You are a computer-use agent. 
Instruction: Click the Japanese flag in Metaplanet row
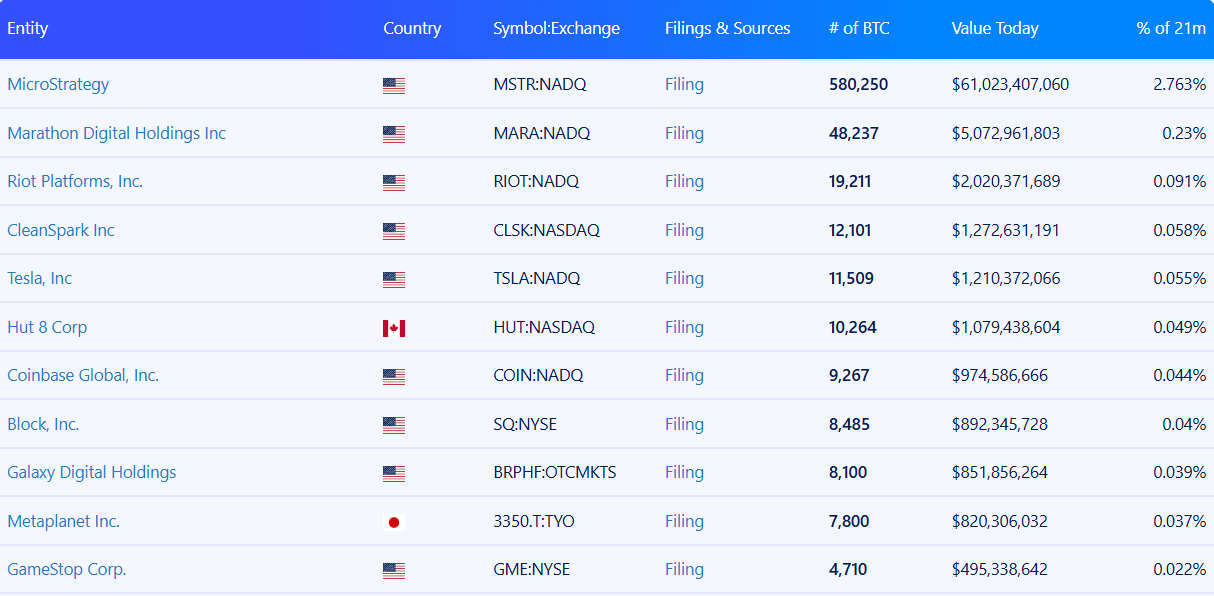pyautogui.click(x=394, y=522)
